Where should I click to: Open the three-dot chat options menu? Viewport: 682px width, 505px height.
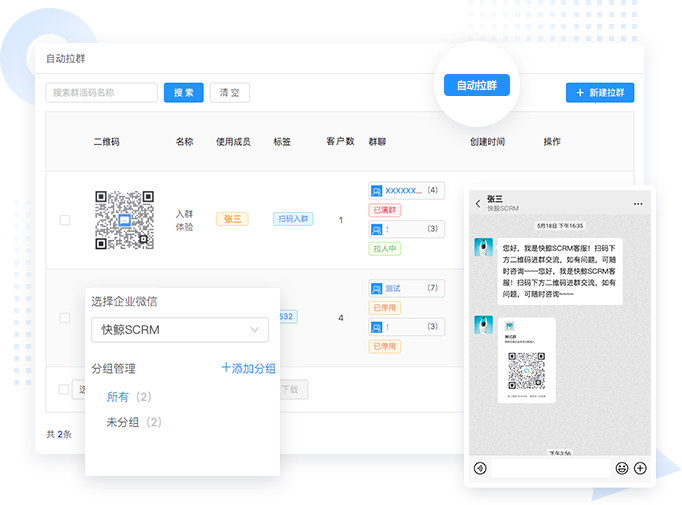(638, 204)
